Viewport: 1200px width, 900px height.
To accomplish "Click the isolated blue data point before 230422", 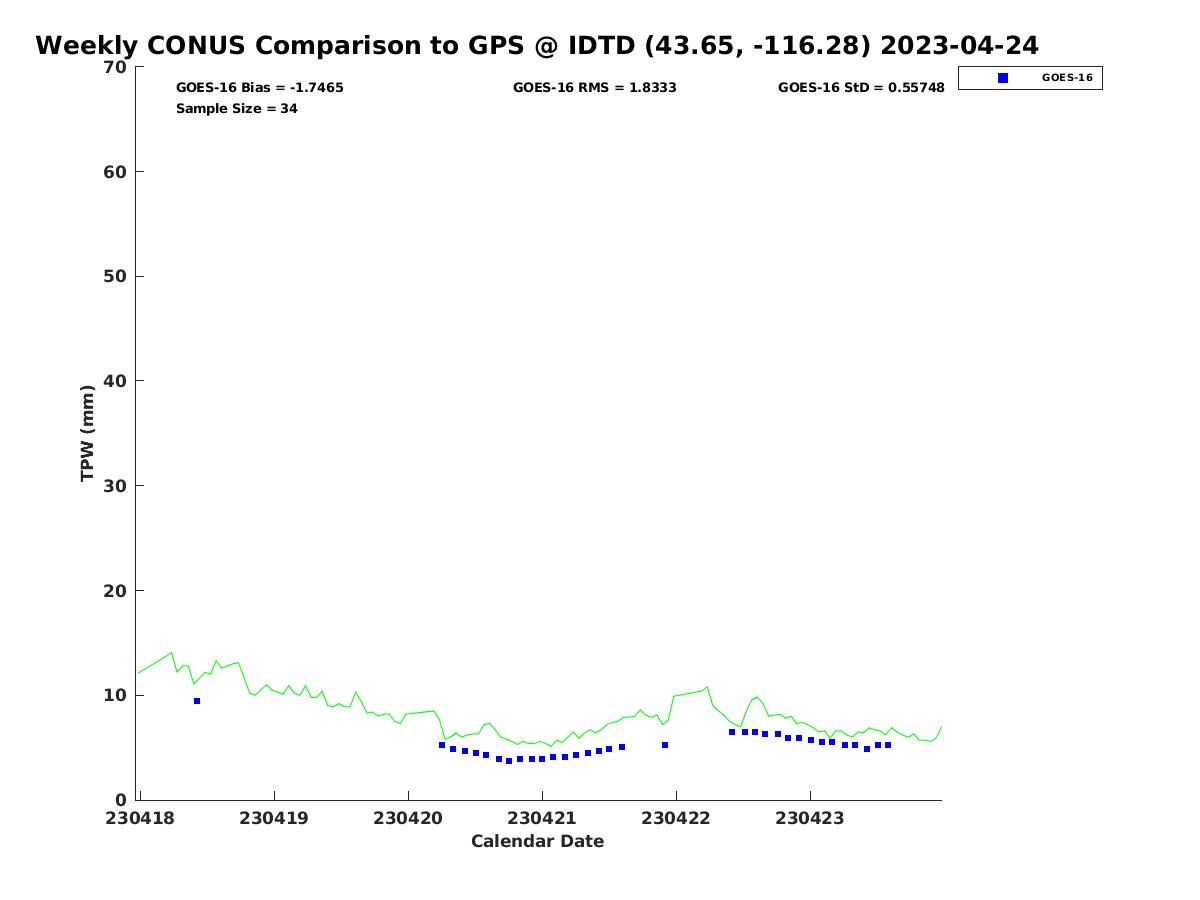I will [x=665, y=745].
